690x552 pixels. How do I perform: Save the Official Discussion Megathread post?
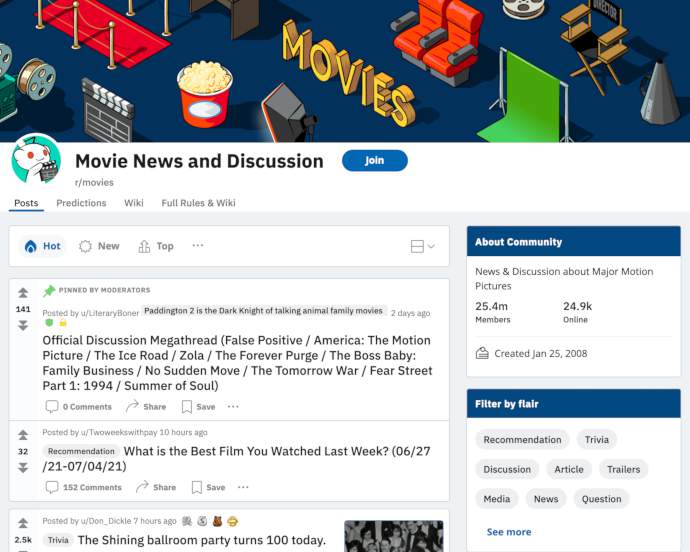click(x=199, y=406)
